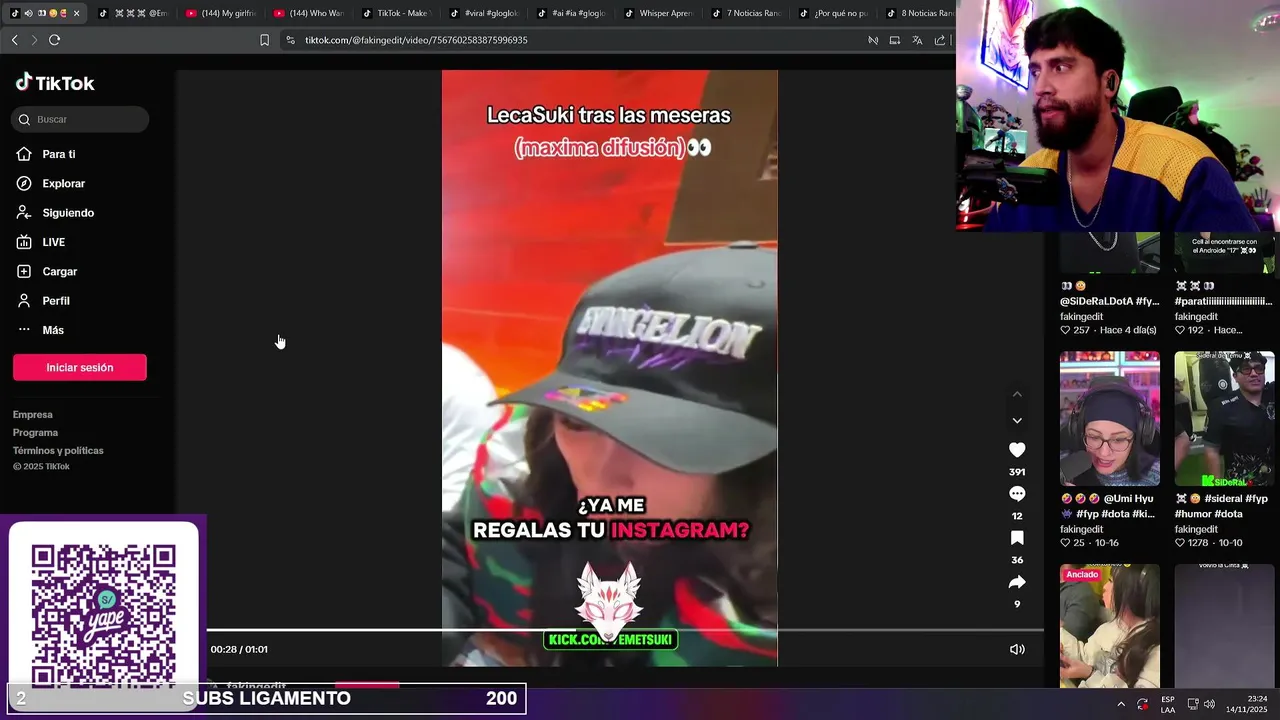The height and width of the screenshot is (720, 1280).
Task: Click the search magnifier icon
Action: click(24, 119)
